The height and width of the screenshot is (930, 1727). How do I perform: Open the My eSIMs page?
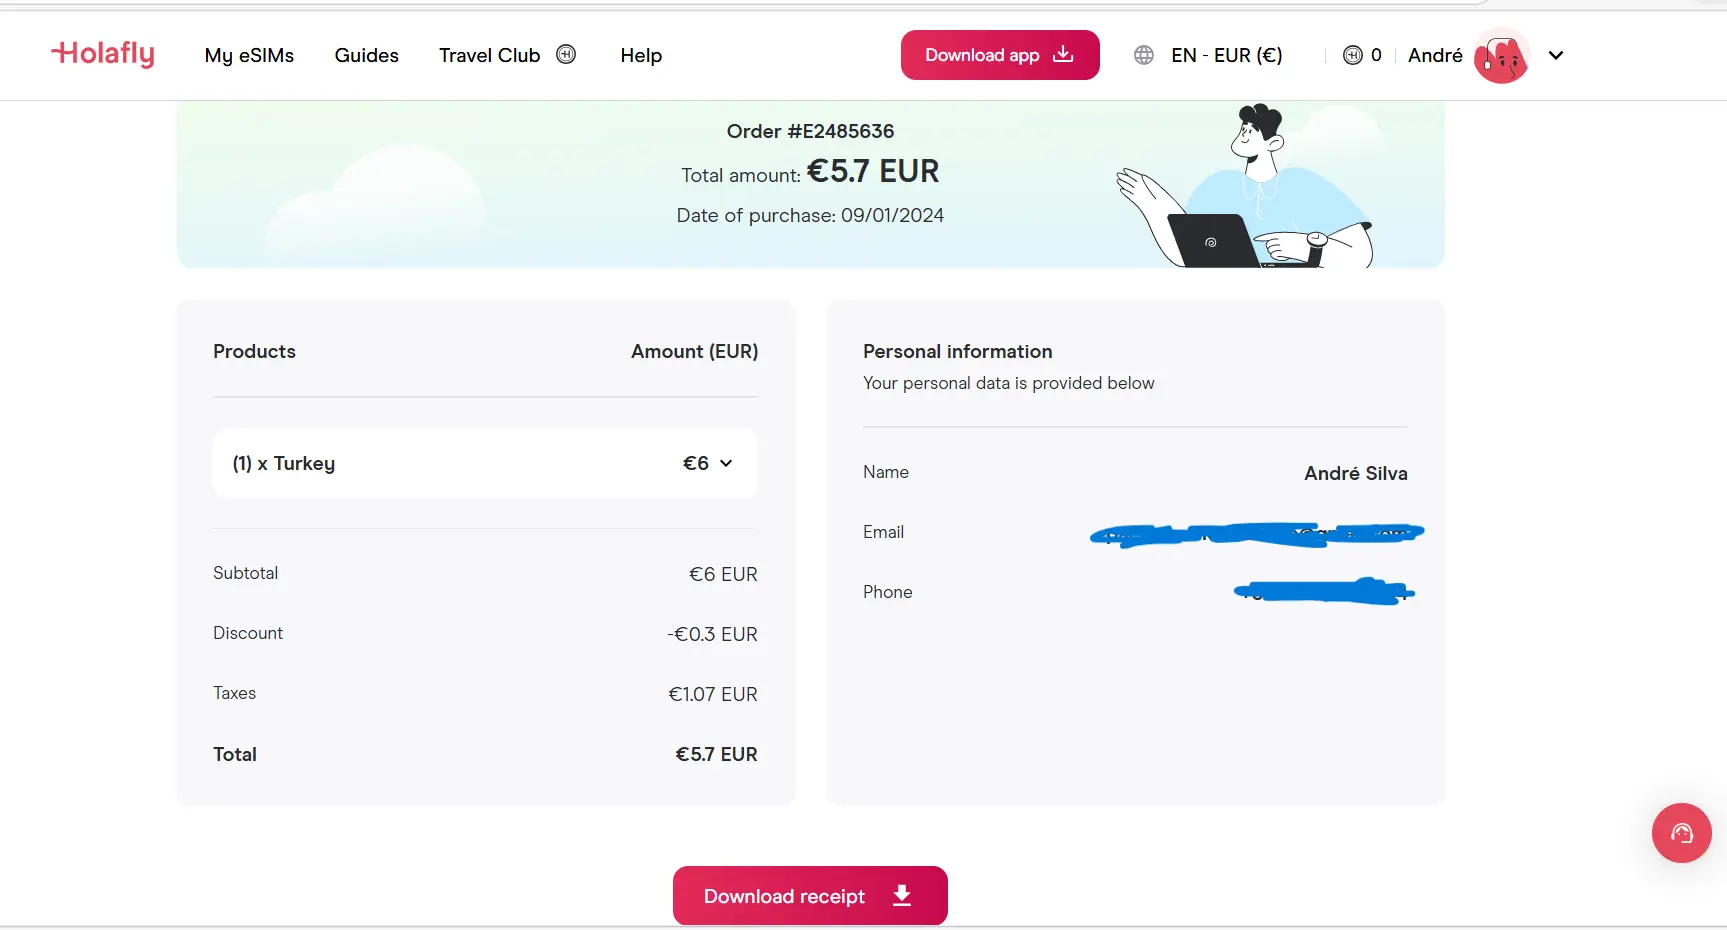248,55
